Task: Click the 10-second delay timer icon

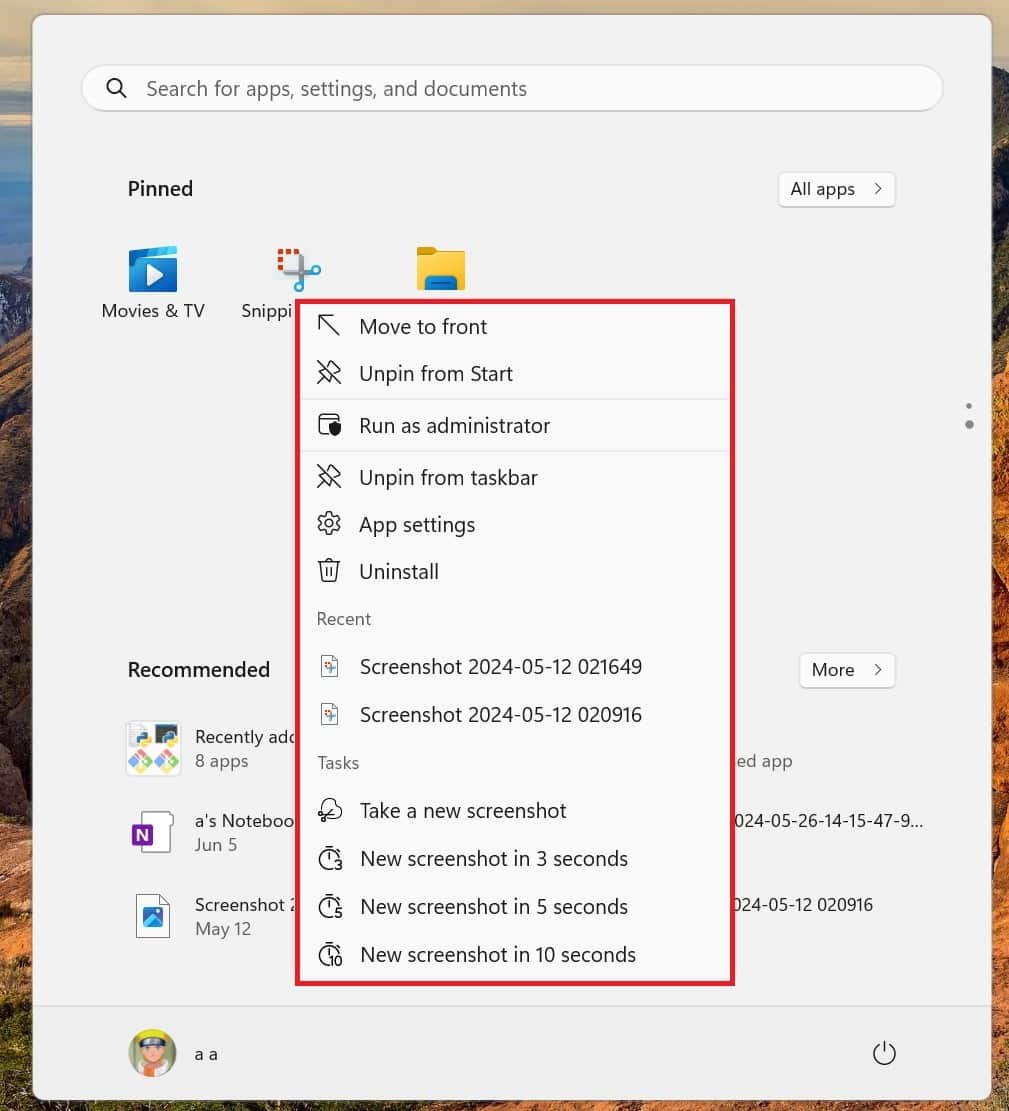Action: pyautogui.click(x=329, y=954)
